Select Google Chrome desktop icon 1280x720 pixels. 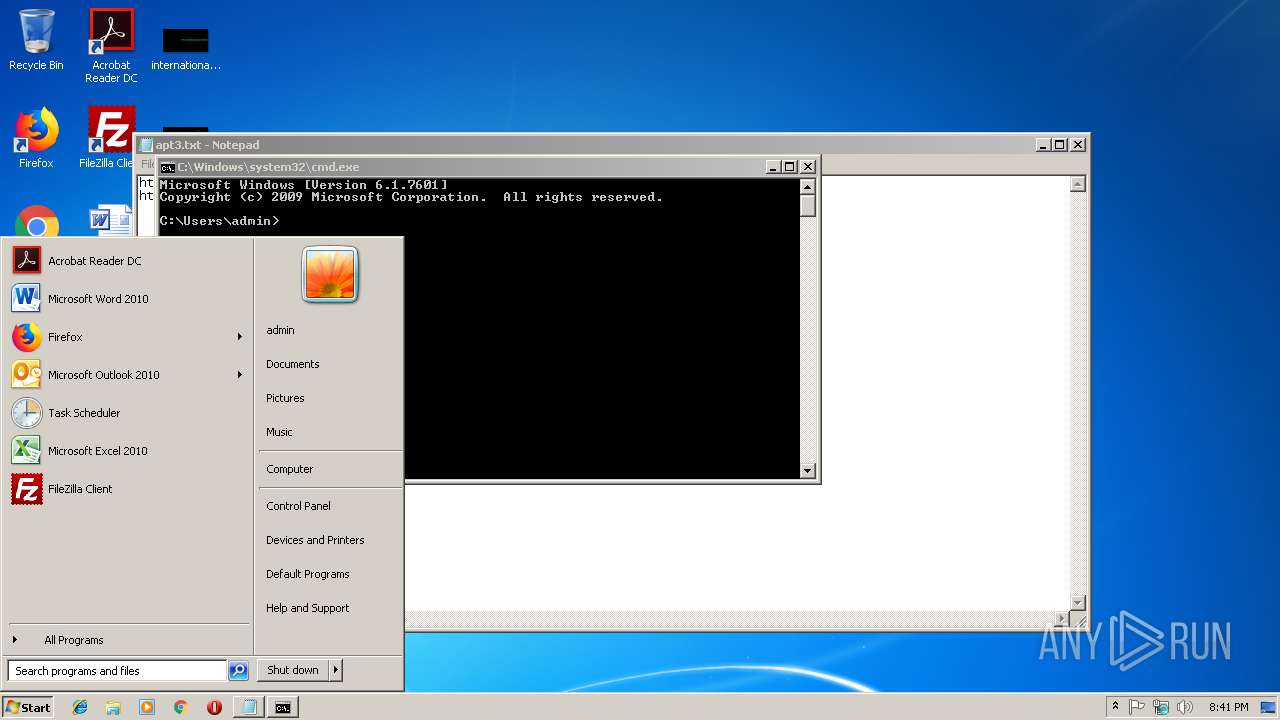36,222
